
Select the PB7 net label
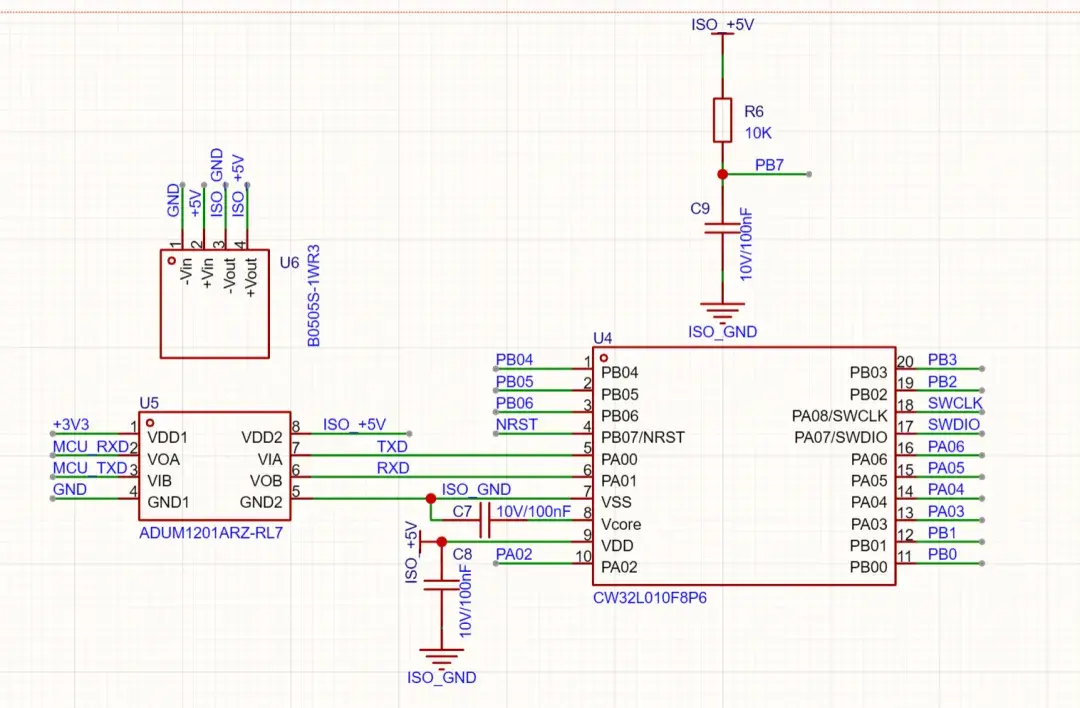coord(769,165)
